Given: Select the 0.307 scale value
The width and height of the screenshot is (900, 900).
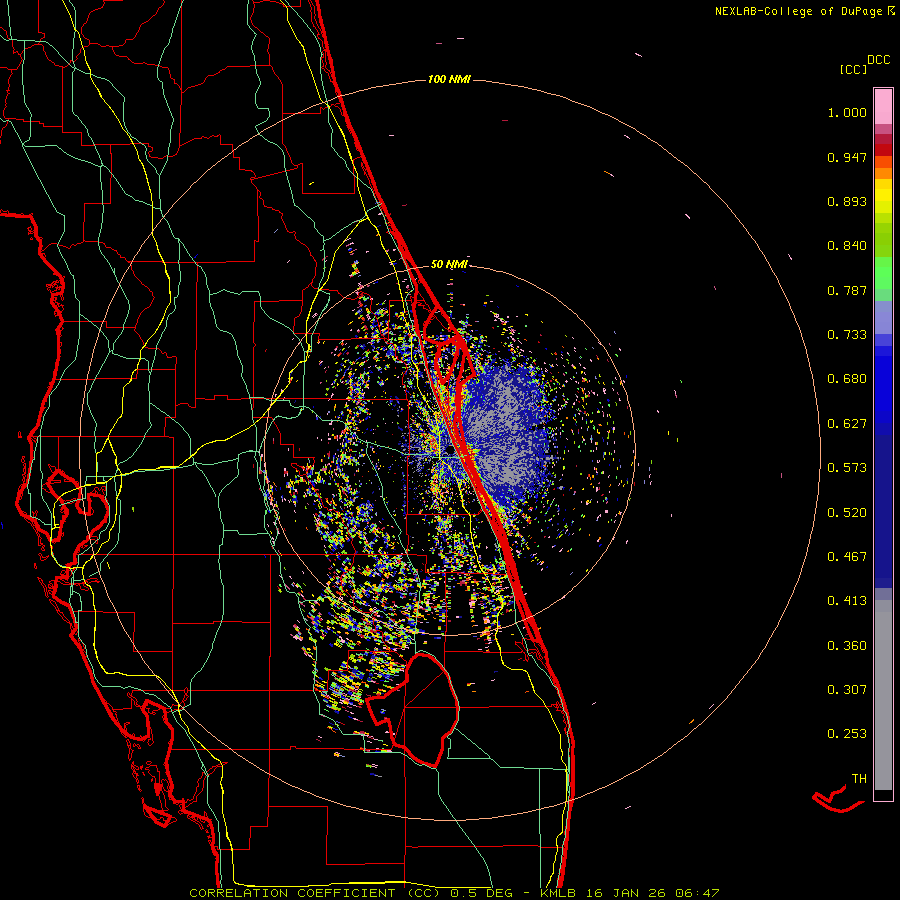Looking at the screenshot, I should pos(847,690).
